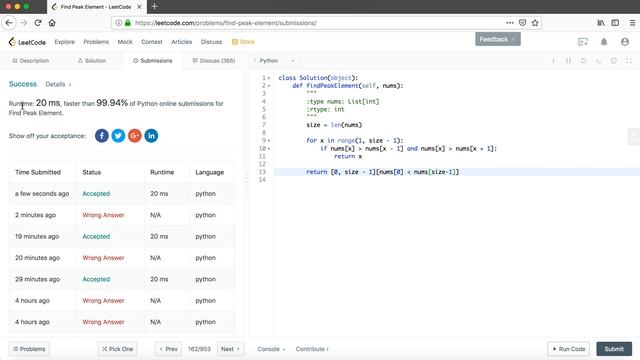Go to the Next problem
The image size is (640, 360).
click(x=230, y=349)
